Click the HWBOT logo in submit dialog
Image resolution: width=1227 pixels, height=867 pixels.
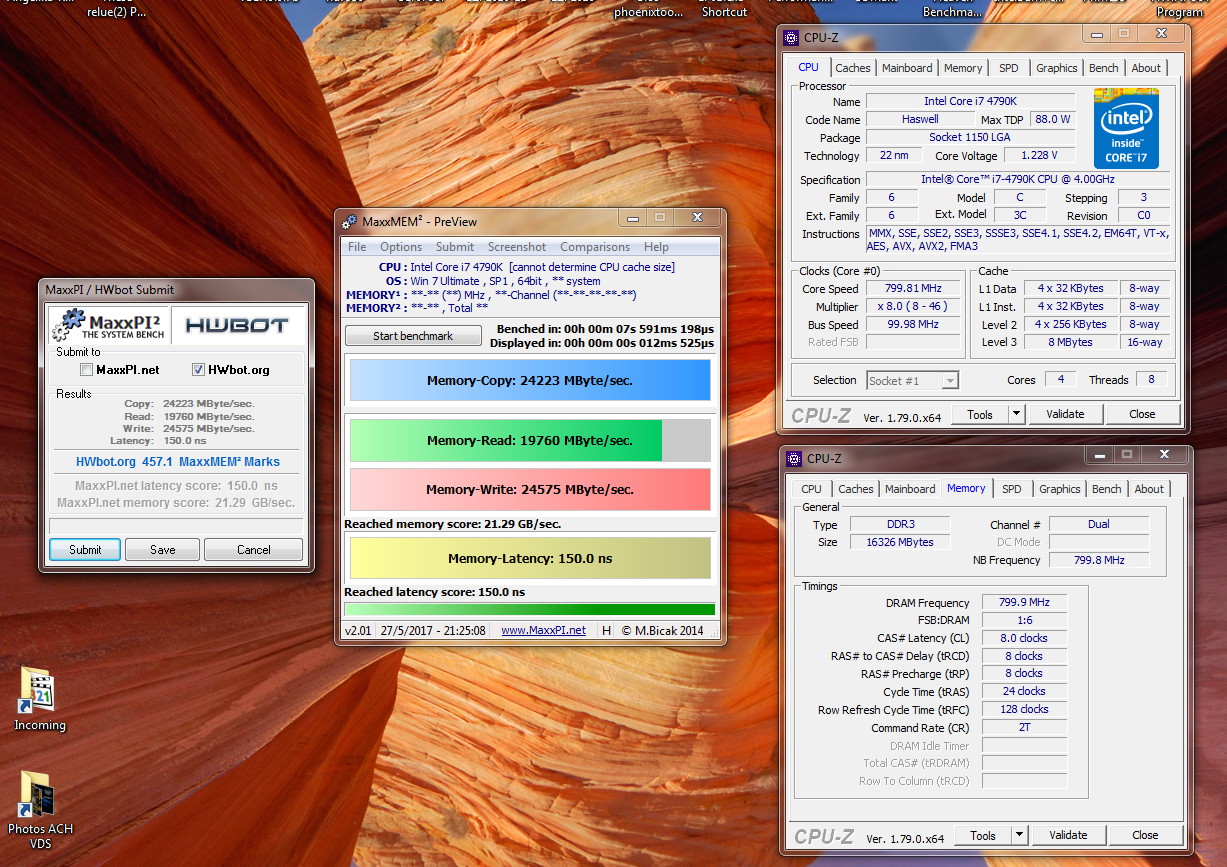click(236, 325)
